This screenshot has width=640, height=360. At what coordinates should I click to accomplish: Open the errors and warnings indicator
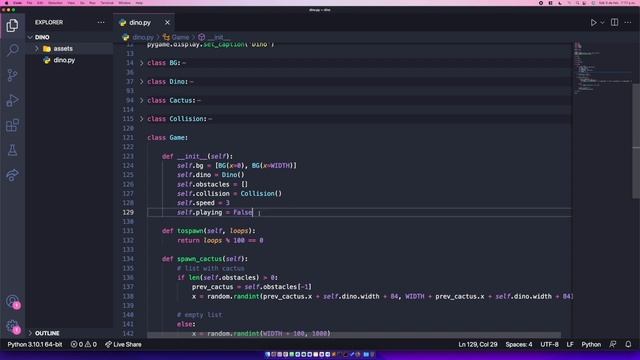[84, 344]
